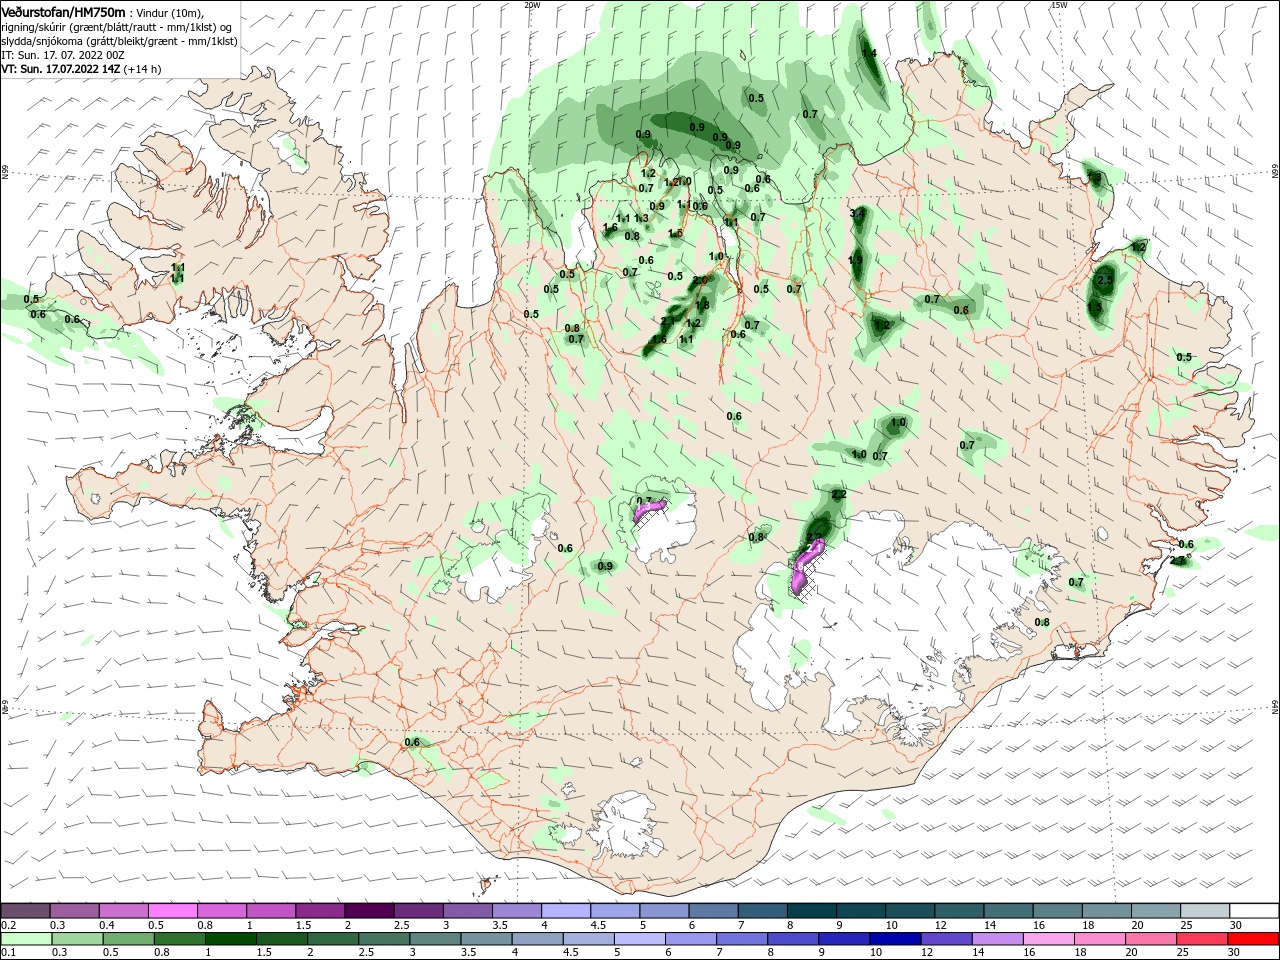Image resolution: width=1280 pixels, height=960 pixels.
Task: Click the 3.4 precipitation value on the map
Action: 857,214
